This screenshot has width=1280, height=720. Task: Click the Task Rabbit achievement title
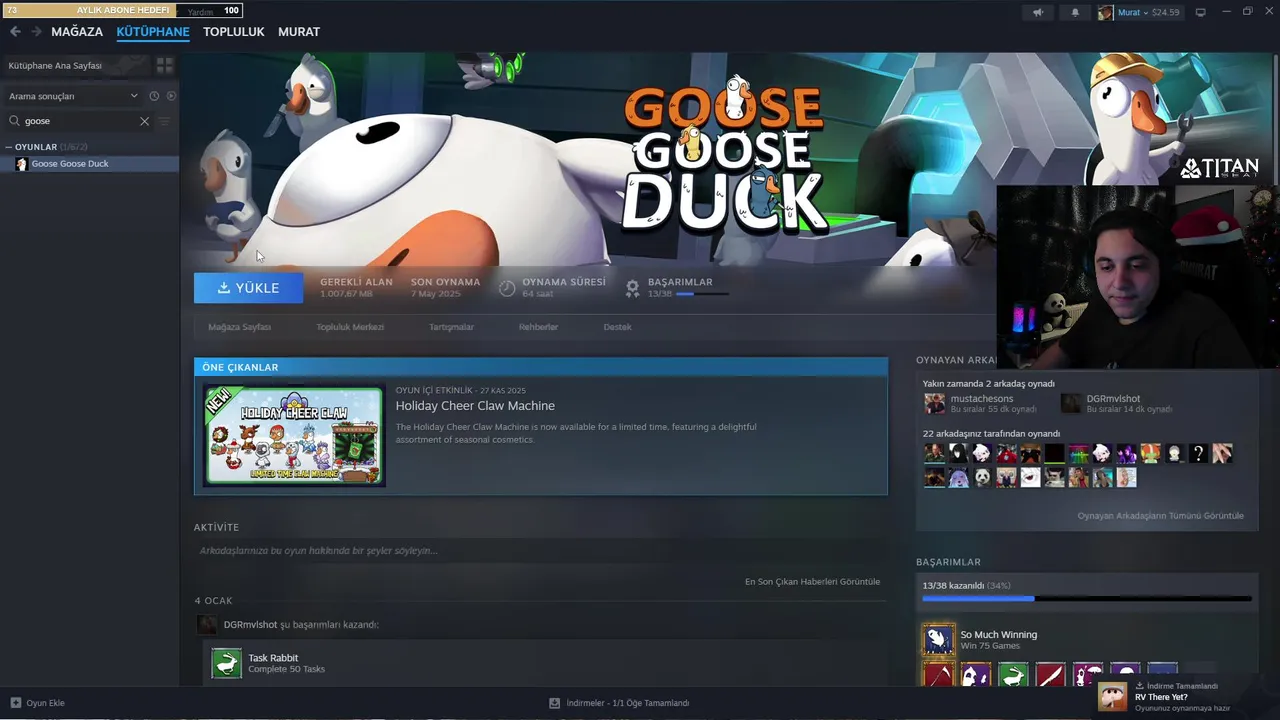[x=273, y=658]
